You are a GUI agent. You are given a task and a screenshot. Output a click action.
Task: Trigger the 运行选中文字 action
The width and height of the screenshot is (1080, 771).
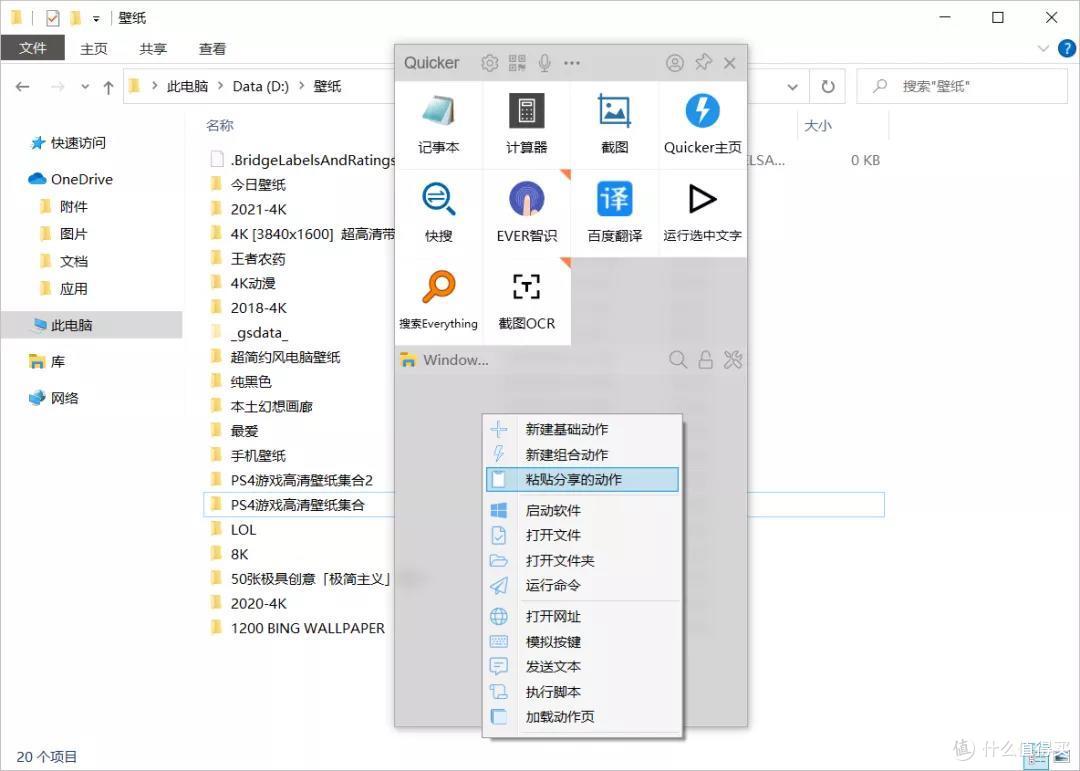[x=703, y=213]
